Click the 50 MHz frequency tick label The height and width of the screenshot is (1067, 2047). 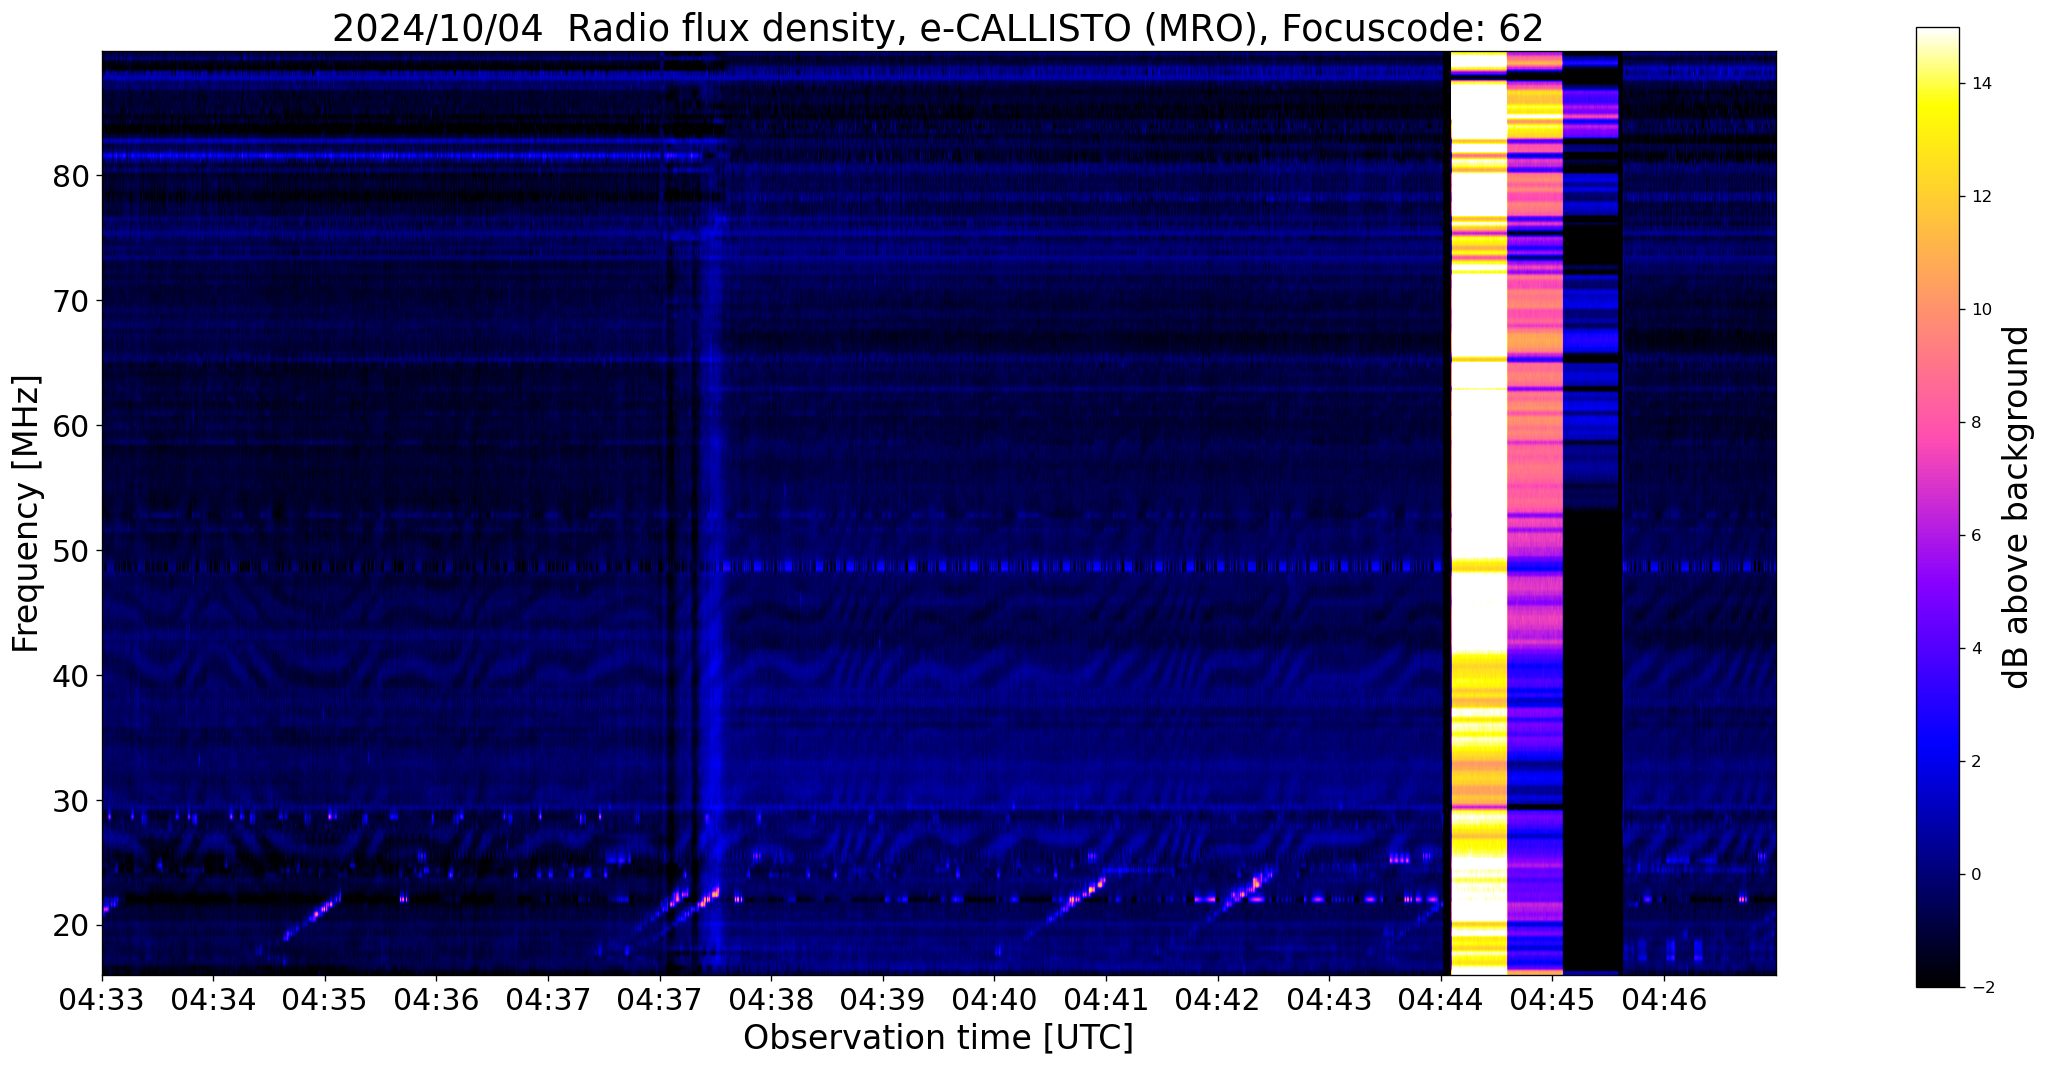click(x=70, y=551)
